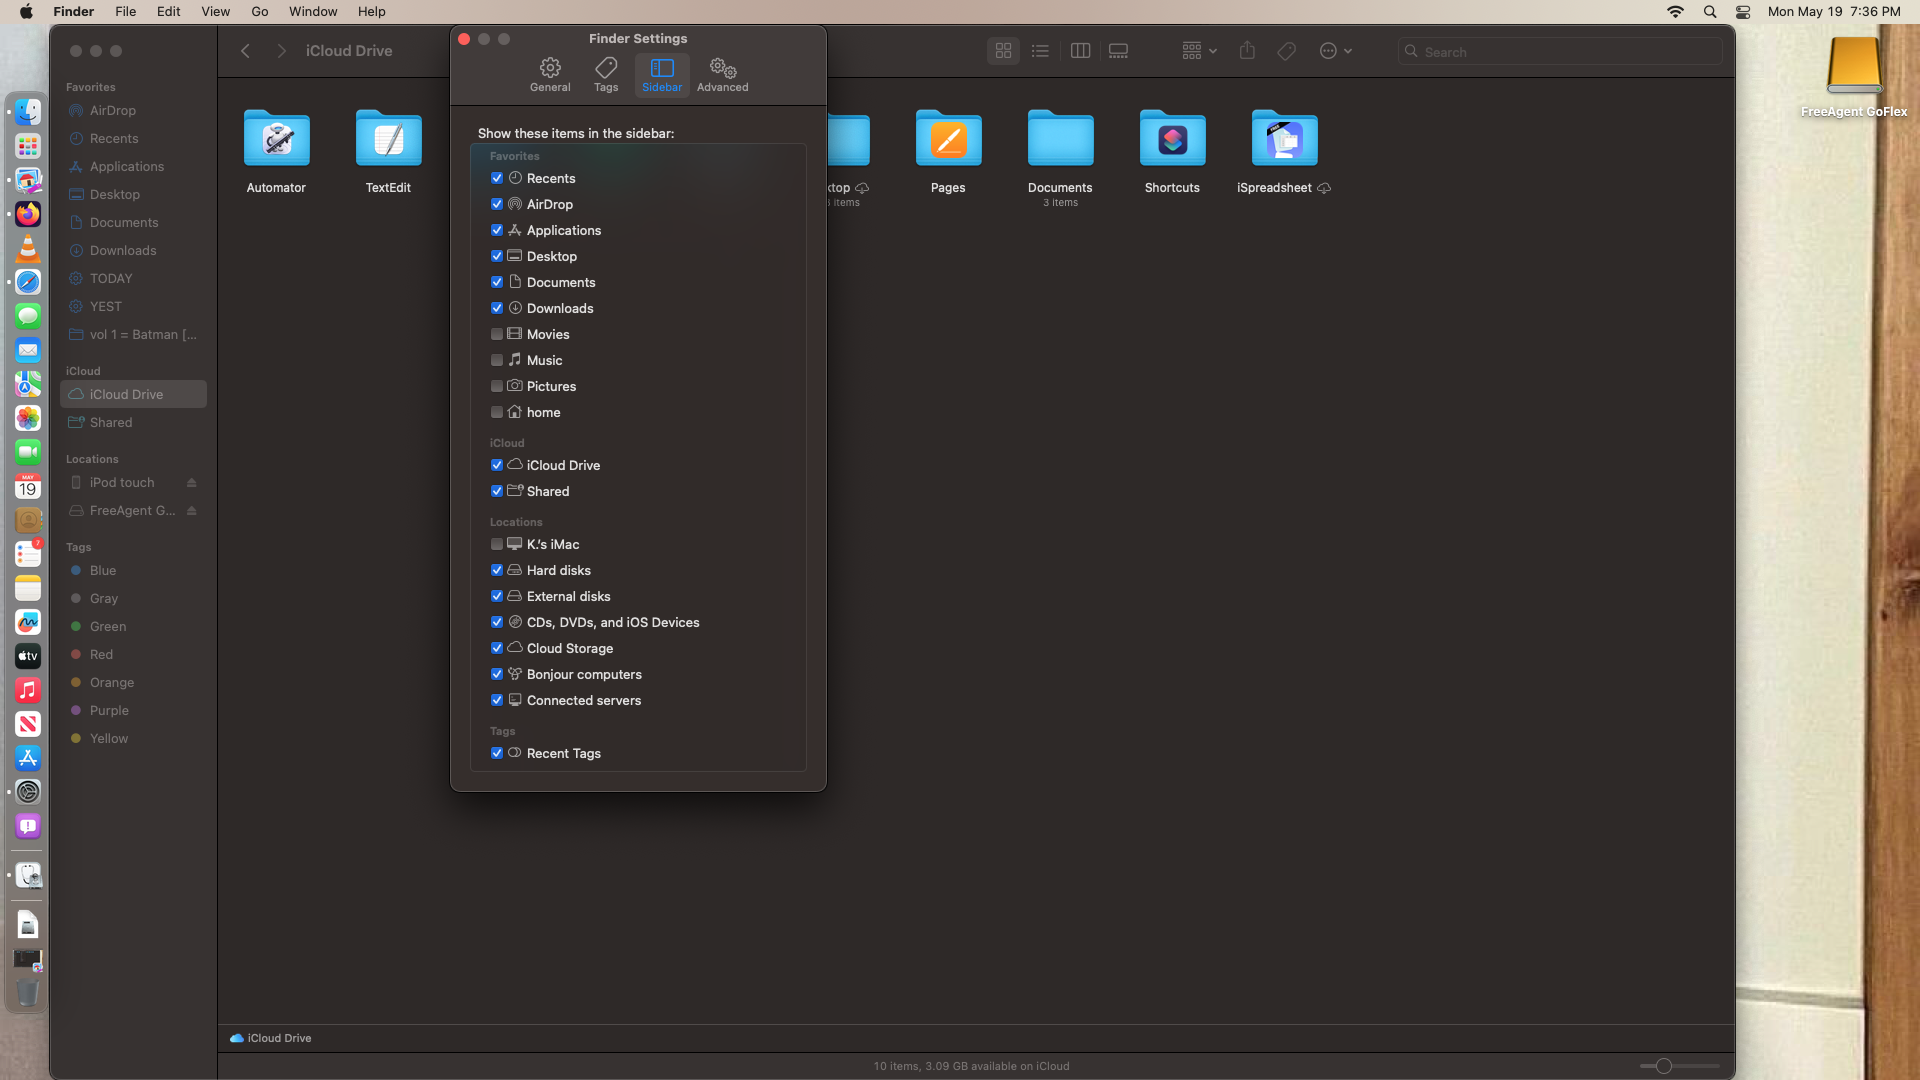Eject the iPod touch from sidebar
The height and width of the screenshot is (1080, 1920).
[x=191, y=483]
